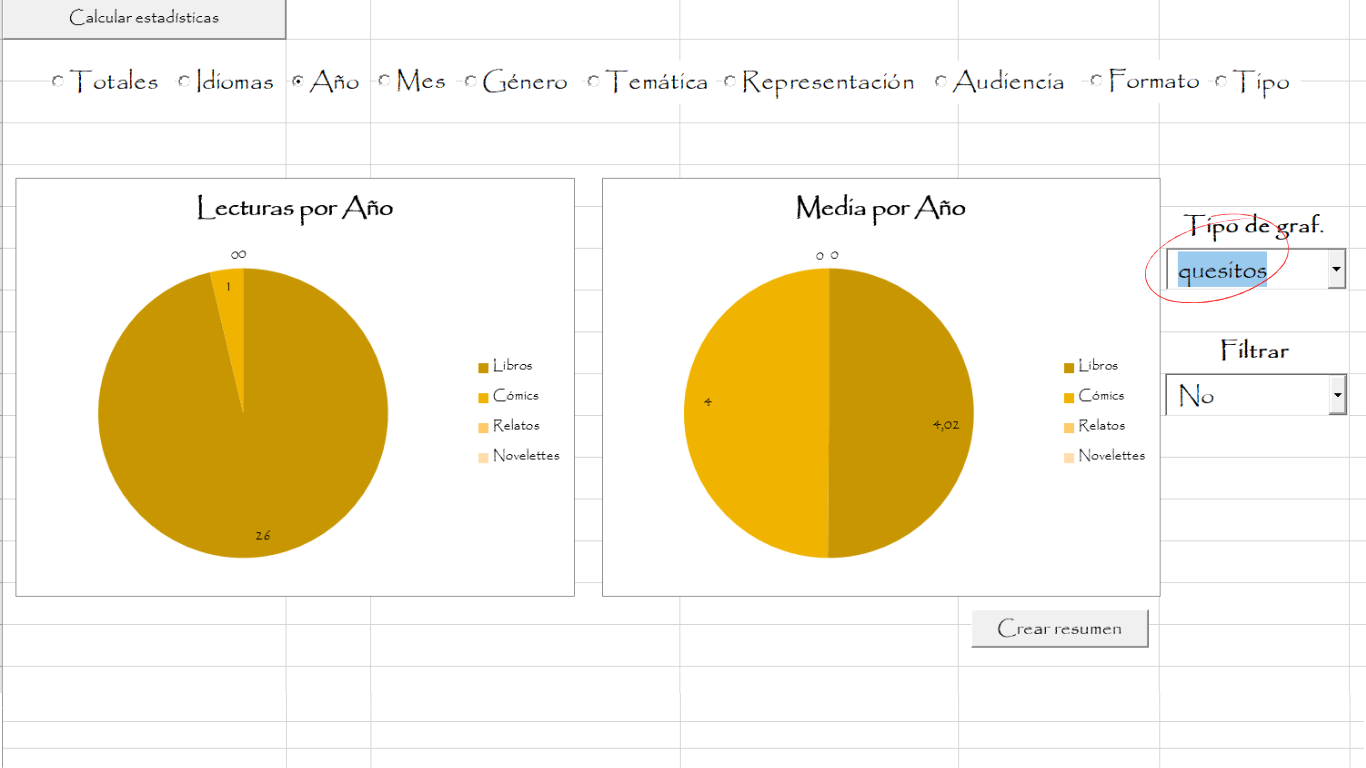Viewport: 1366px width, 768px height.
Task: Click the Cómics legend swatch in Media chart
Action: point(1069,398)
